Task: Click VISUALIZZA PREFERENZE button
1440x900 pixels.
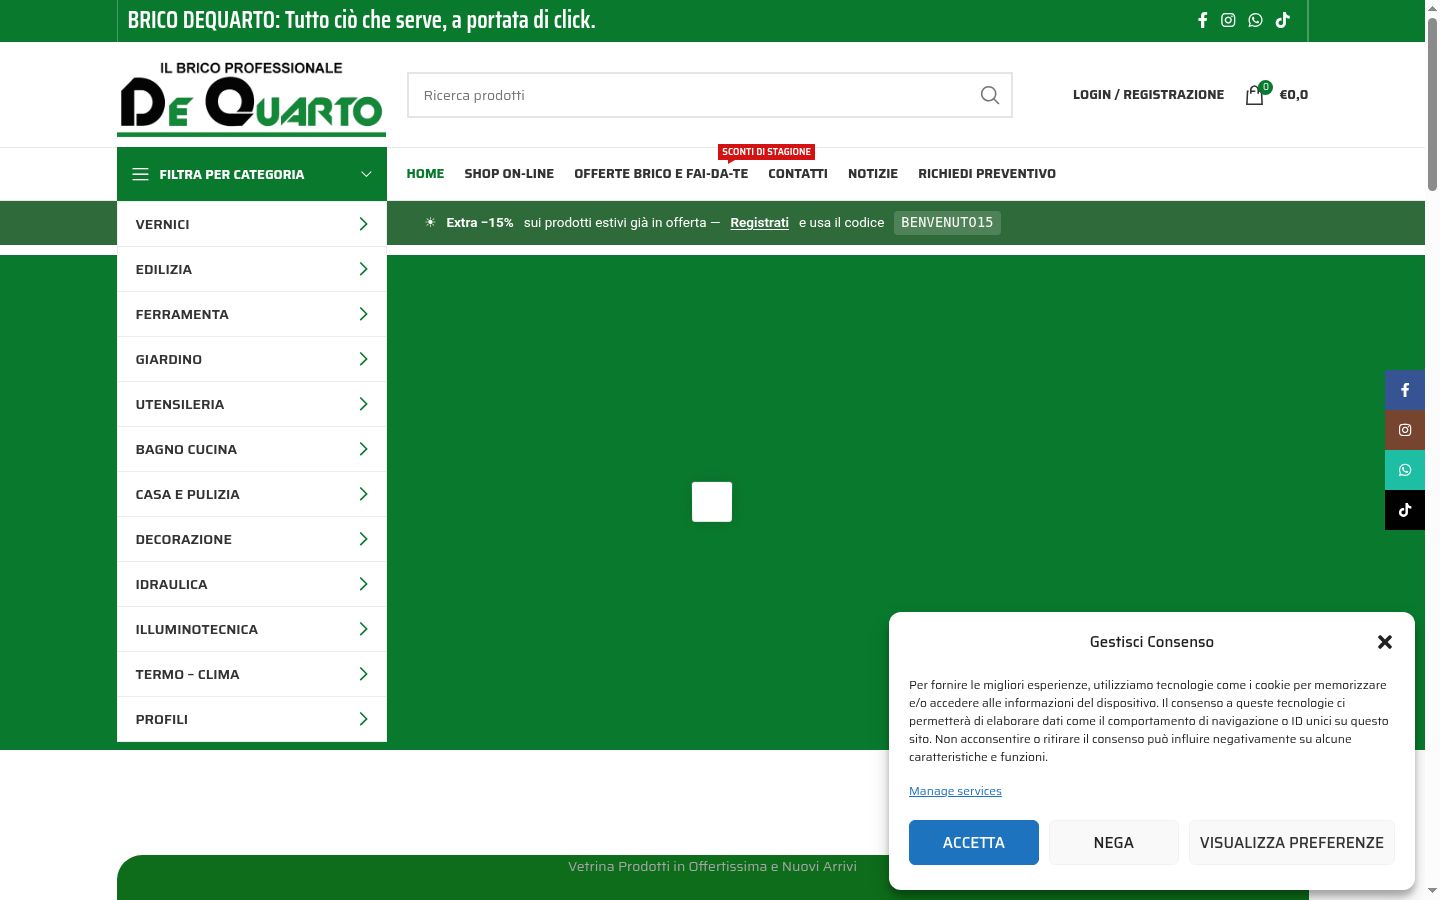Action: (x=1292, y=842)
